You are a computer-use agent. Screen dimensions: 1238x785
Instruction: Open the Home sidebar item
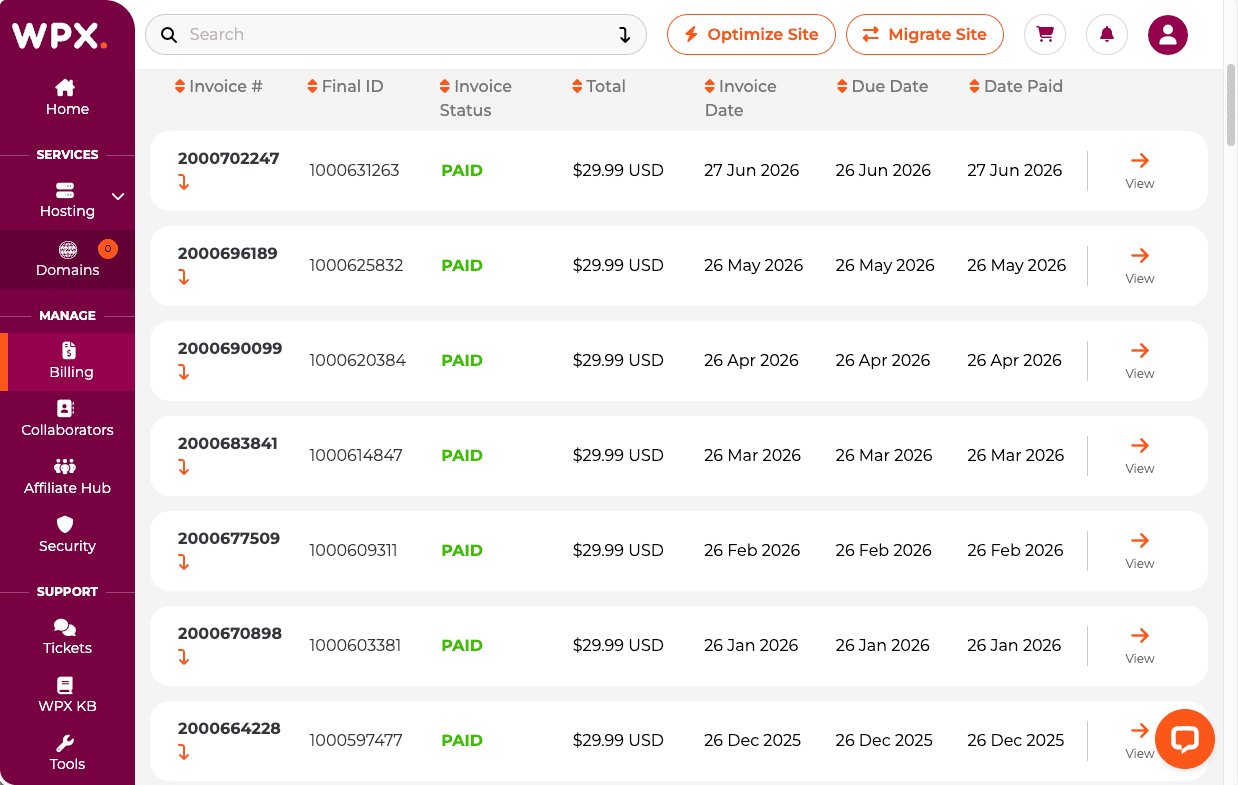67,97
